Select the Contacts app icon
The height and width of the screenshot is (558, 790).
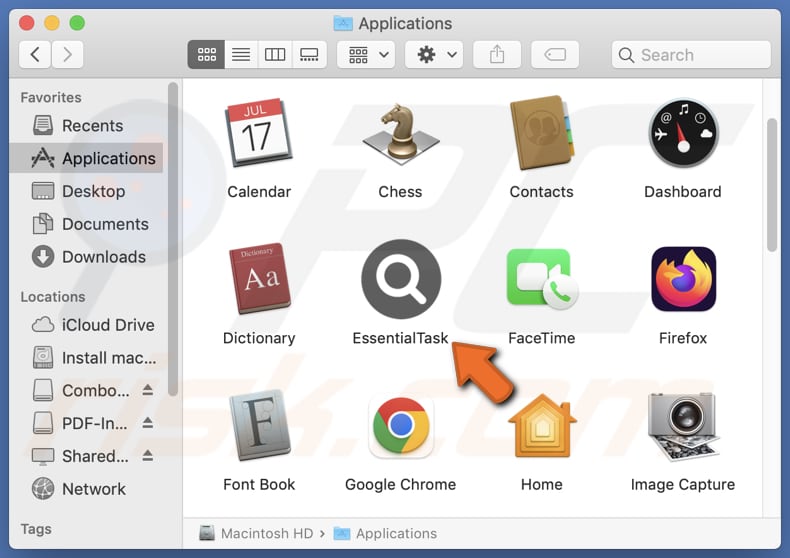tap(542, 132)
